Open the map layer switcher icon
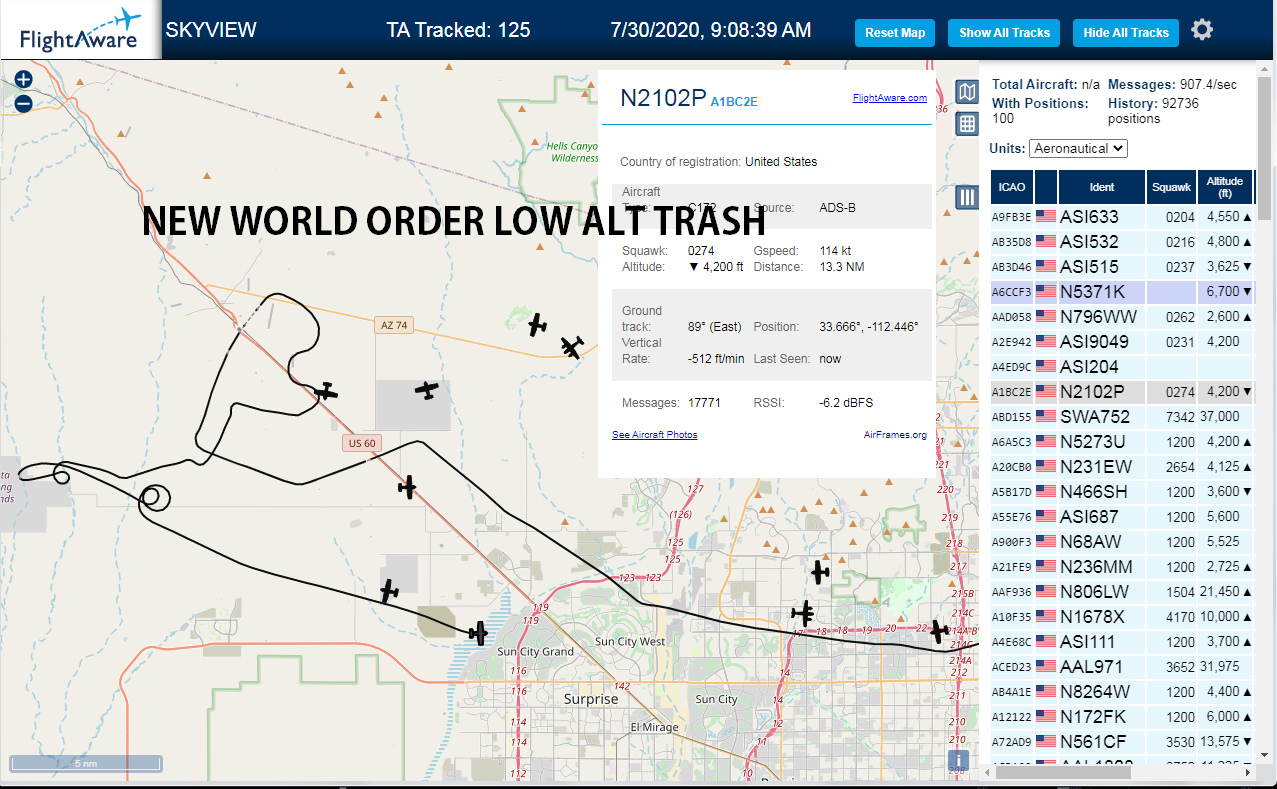 (x=966, y=93)
